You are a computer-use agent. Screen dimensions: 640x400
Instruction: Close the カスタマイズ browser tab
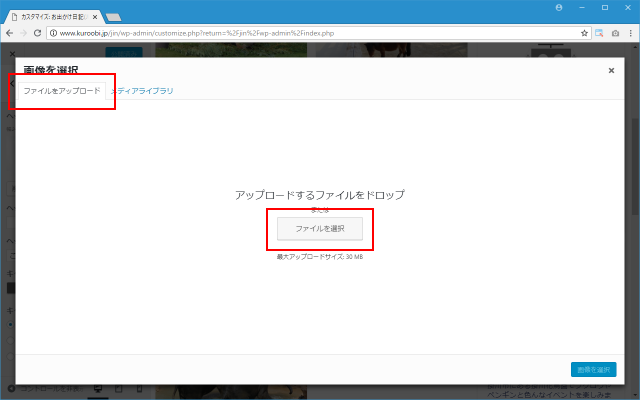pyautogui.click(x=95, y=17)
